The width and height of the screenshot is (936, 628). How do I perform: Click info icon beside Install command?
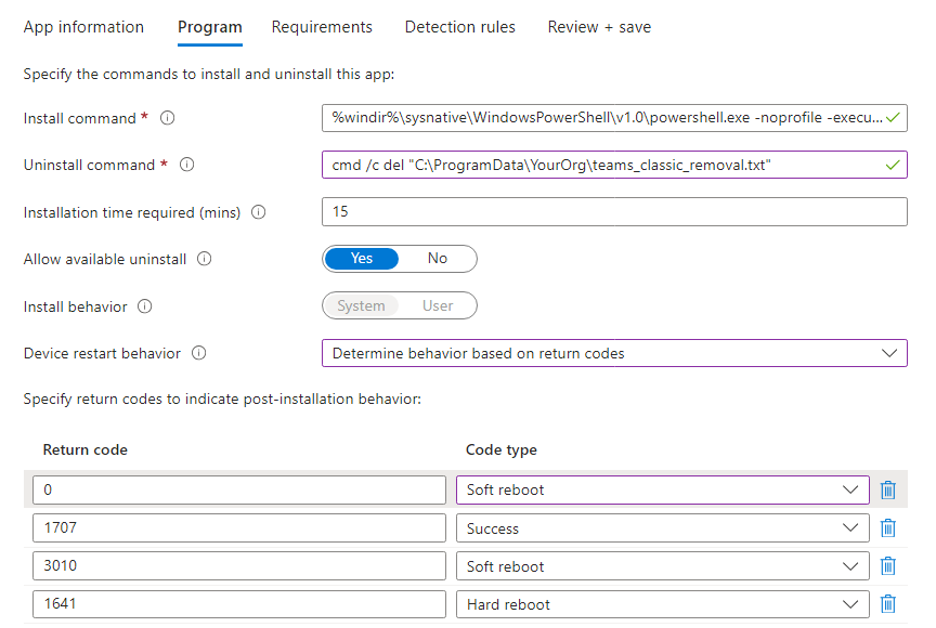click(x=167, y=118)
